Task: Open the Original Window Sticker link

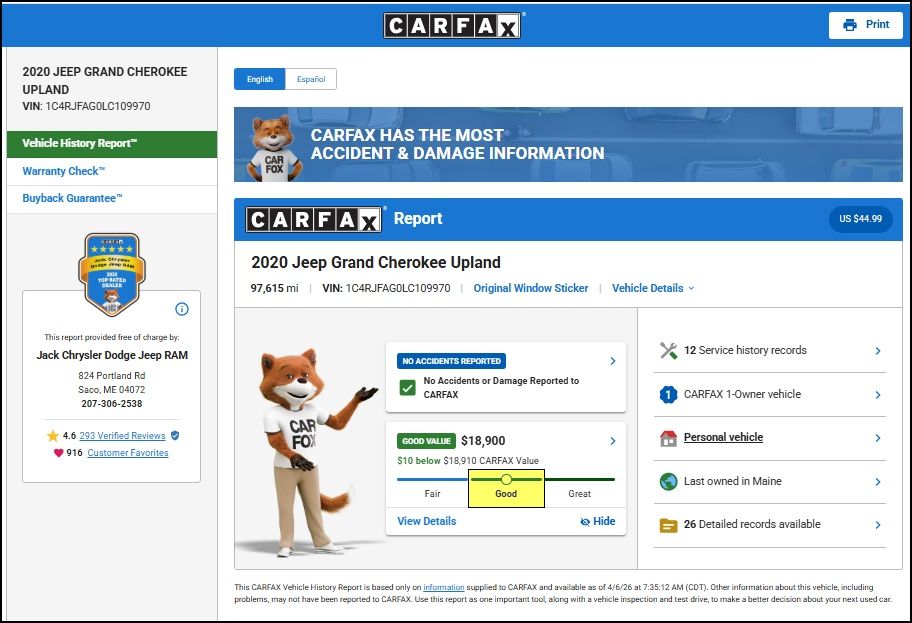Action: click(530, 288)
